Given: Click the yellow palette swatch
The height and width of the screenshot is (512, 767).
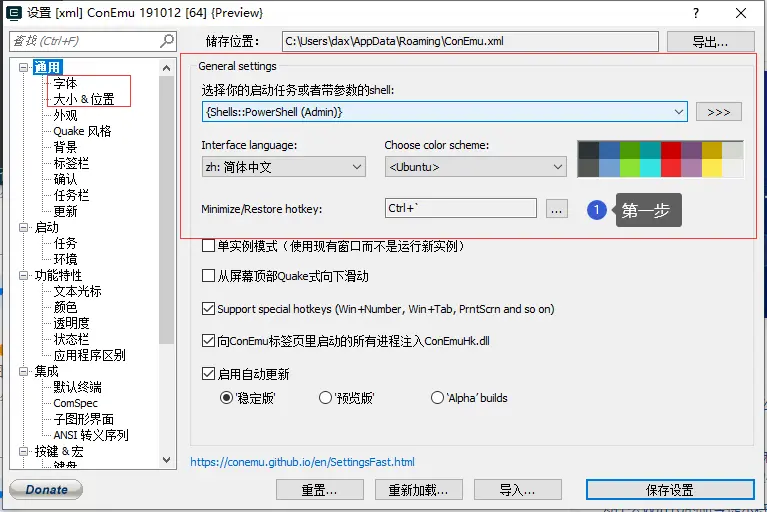Looking at the screenshot, I should pos(712,168).
